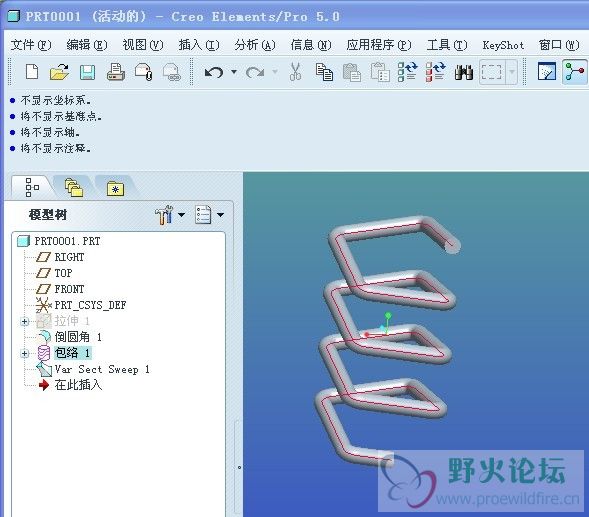Click the green spin center axis handle
The width and height of the screenshot is (589, 517).
click(388, 315)
